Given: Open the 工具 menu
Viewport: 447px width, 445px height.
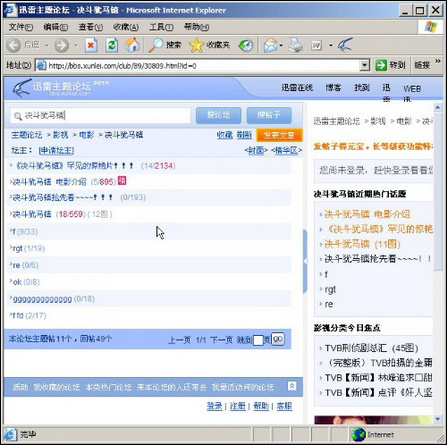Looking at the screenshot, I should coord(161,27).
